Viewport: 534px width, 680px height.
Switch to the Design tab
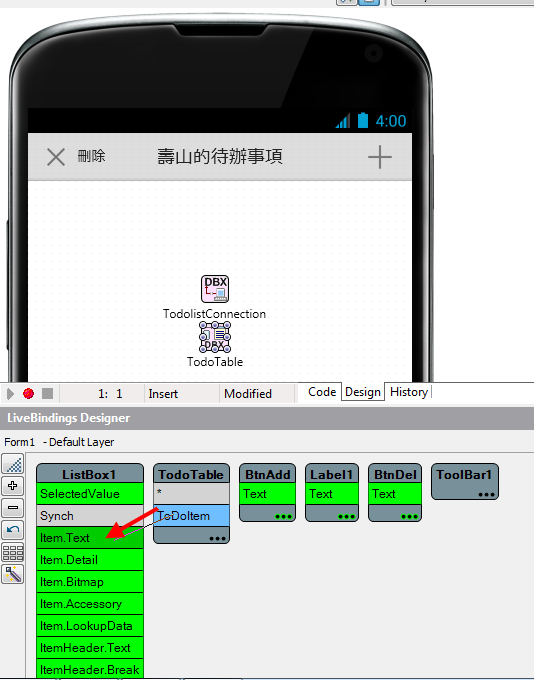pyautogui.click(x=363, y=392)
